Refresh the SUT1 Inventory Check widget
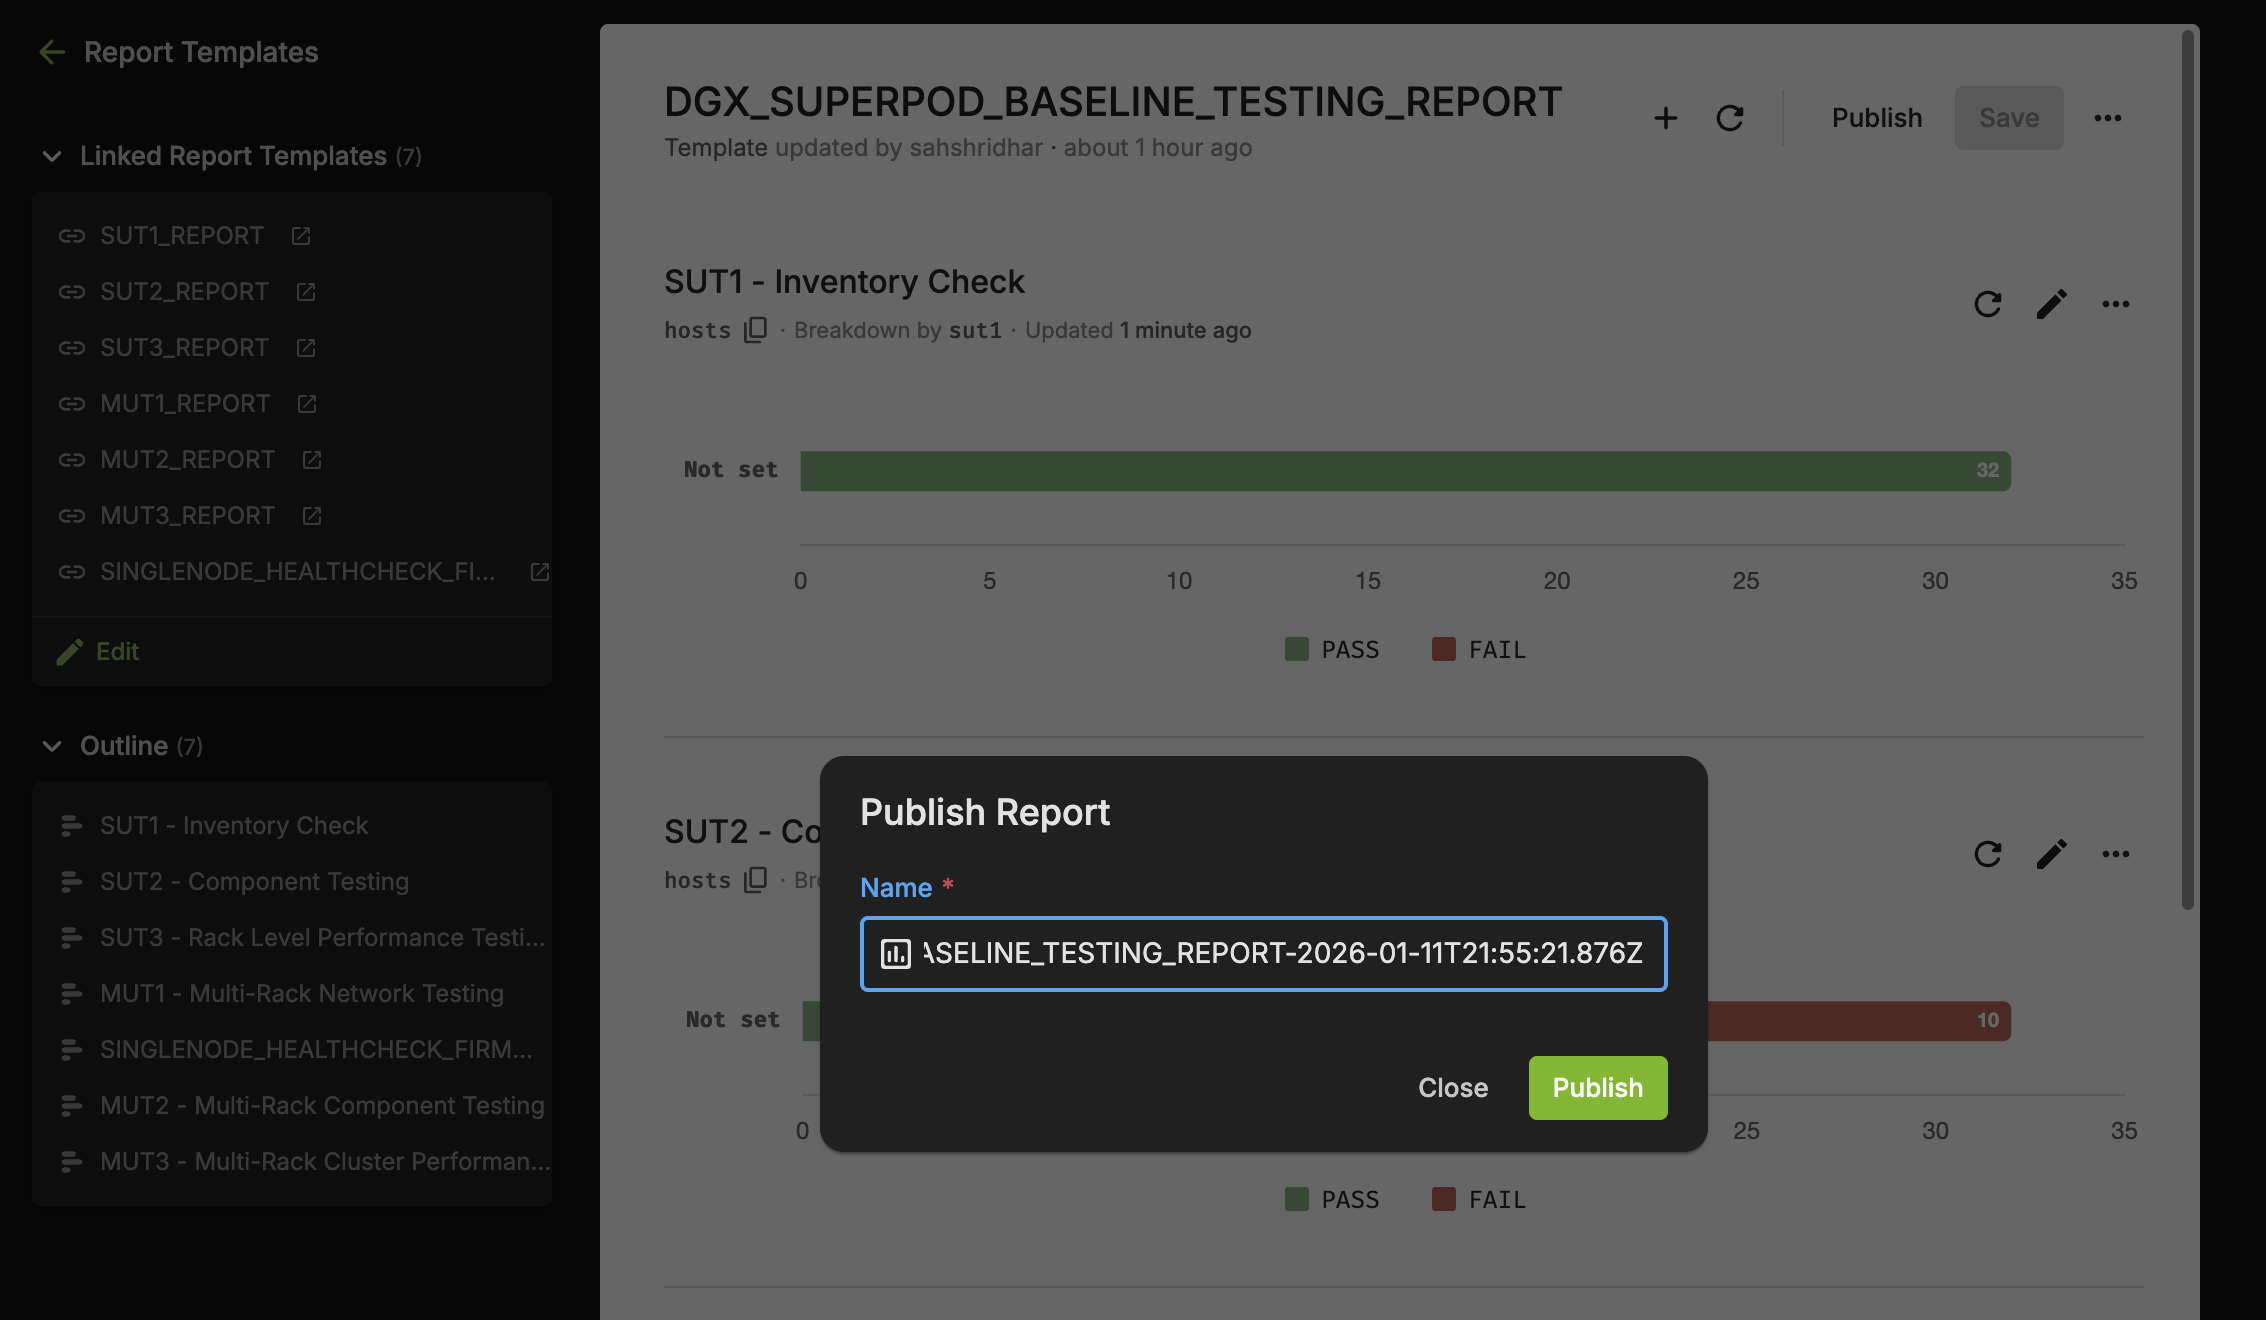Screen dimensions: 2266x1320 [1988, 304]
